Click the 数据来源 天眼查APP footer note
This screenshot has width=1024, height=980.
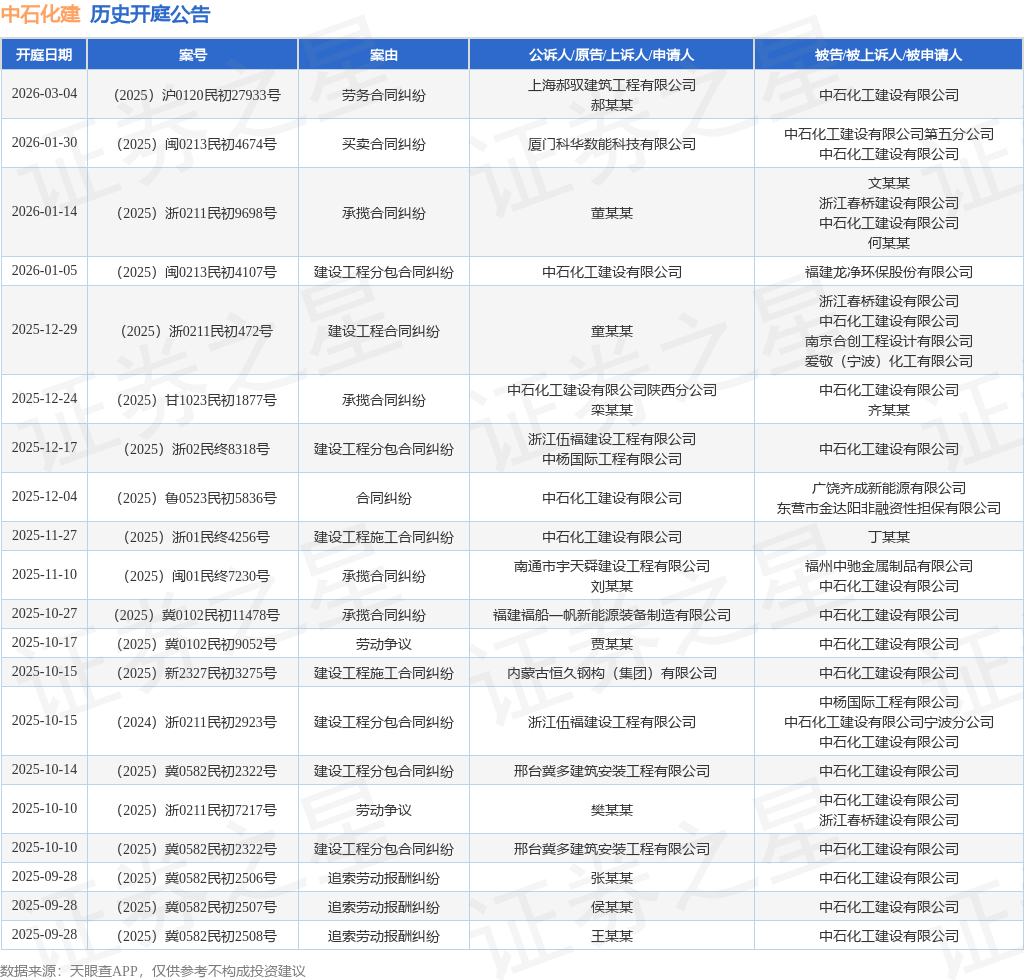pos(153,971)
